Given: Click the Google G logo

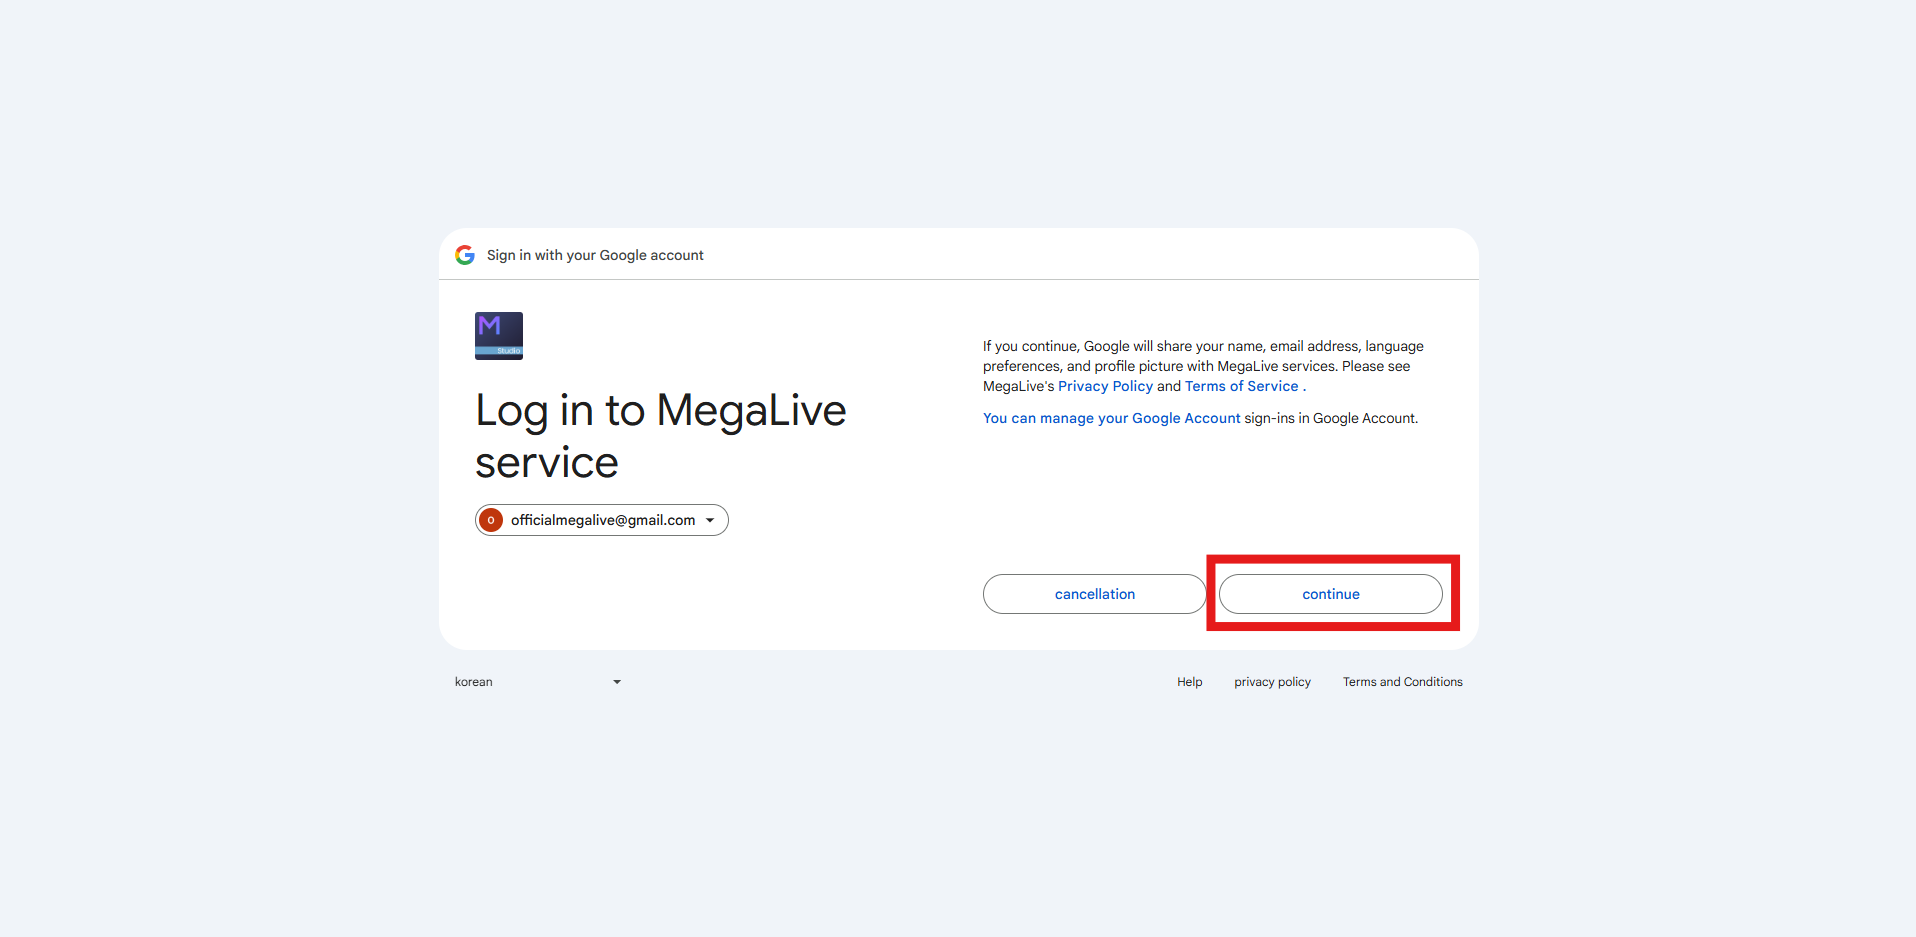Looking at the screenshot, I should [465, 255].
